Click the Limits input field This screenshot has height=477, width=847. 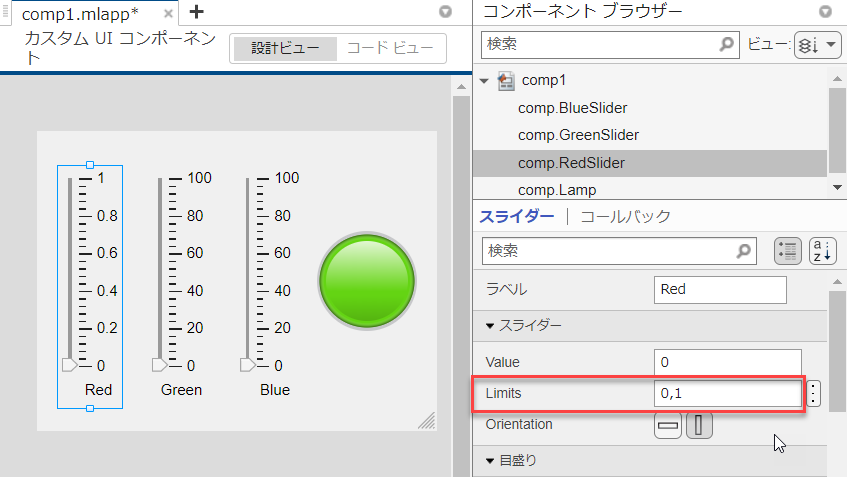(727, 394)
